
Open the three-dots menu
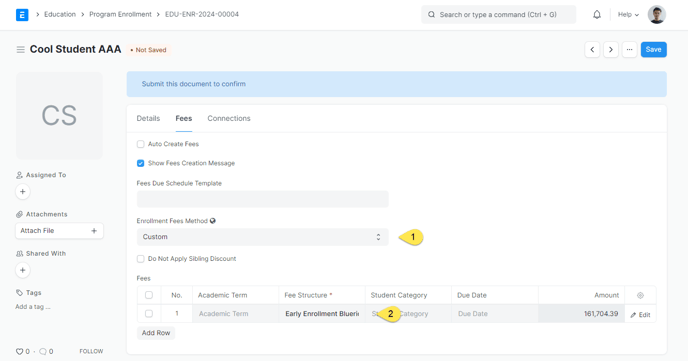pos(629,50)
